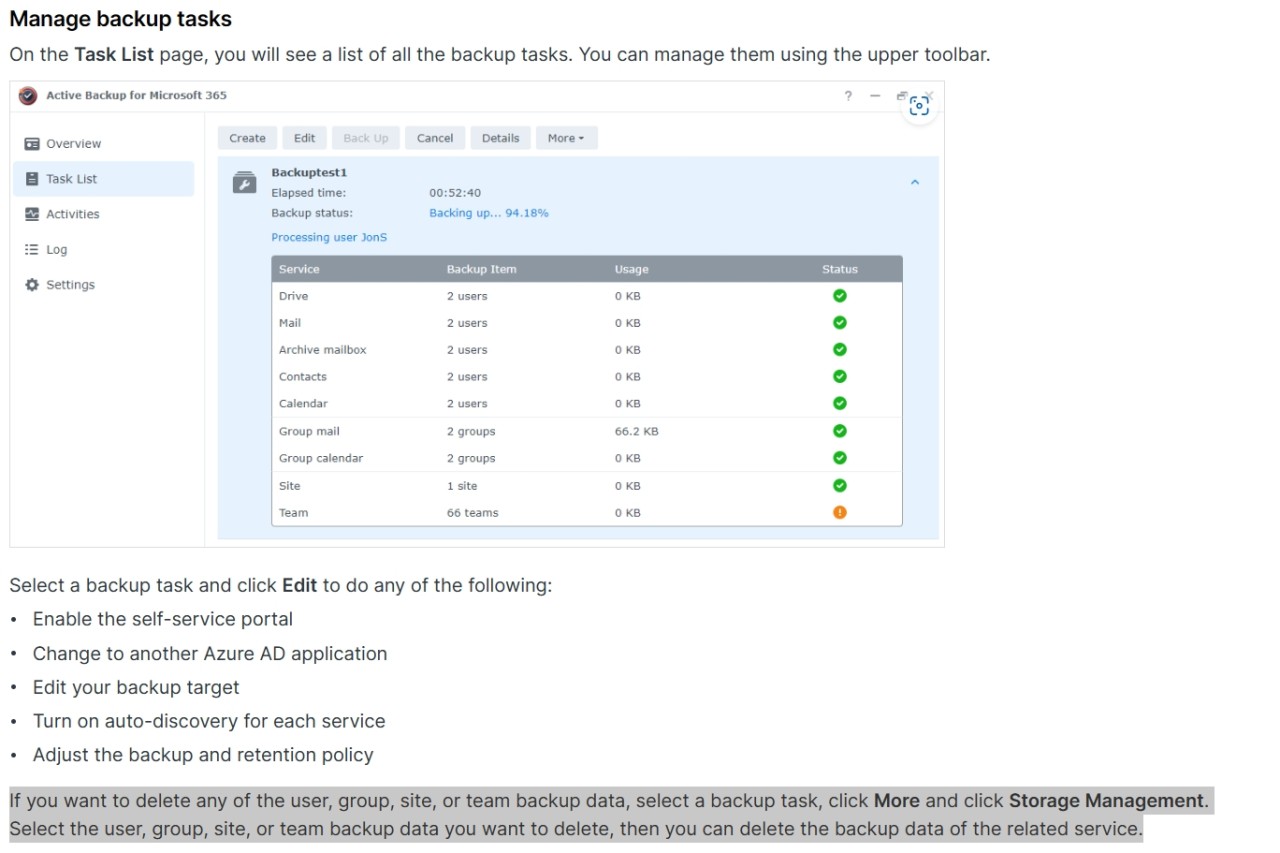1280x853 pixels.
Task: Click the green status icon on the Drive row
Action: pos(839,295)
